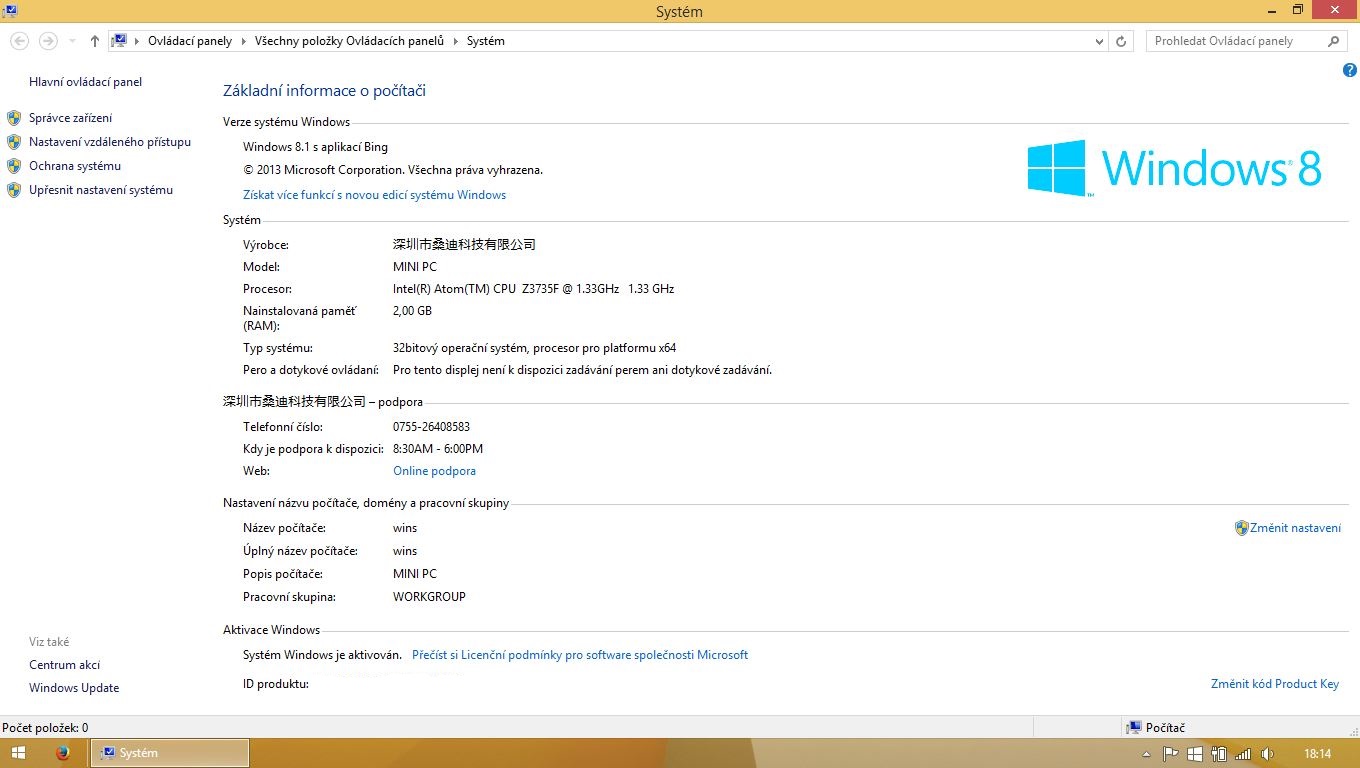This screenshot has width=1360, height=768.
Task: Open Centrum akcí link
Action: (x=65, y=665)
